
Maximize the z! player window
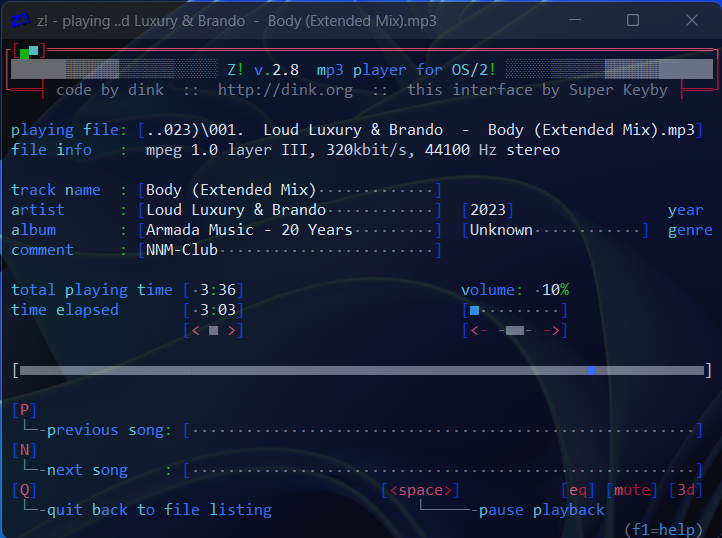coord(633,20)
